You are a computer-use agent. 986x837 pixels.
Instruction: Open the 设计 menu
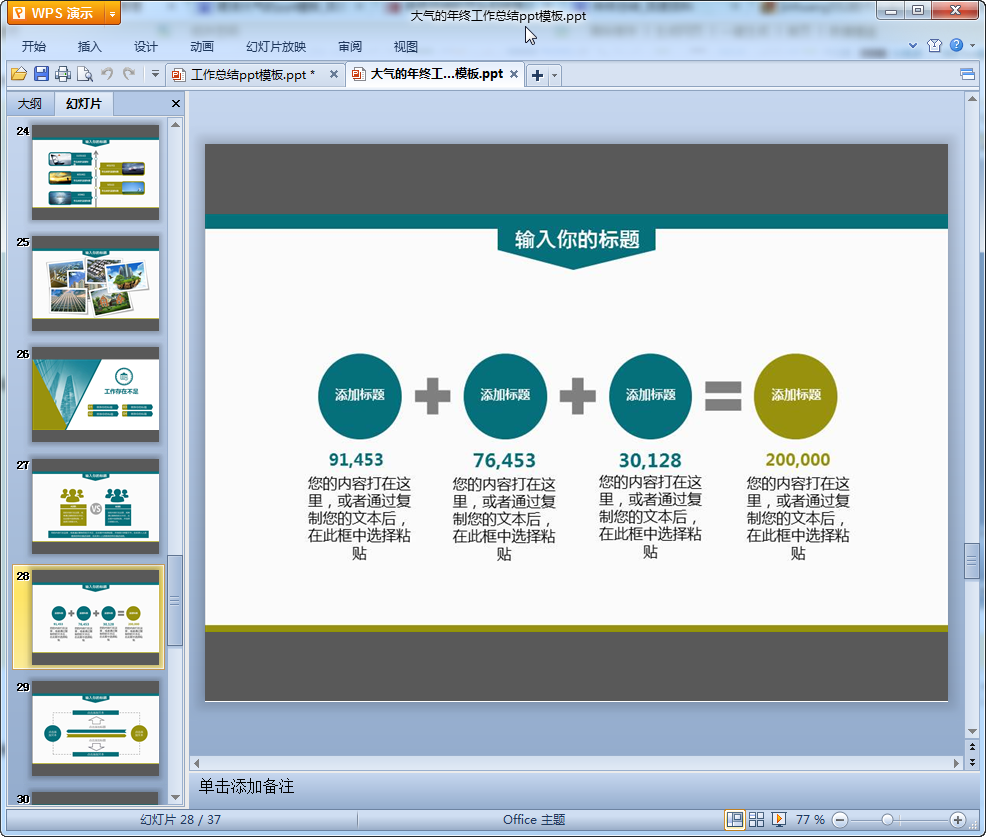[x=146, y=47]
